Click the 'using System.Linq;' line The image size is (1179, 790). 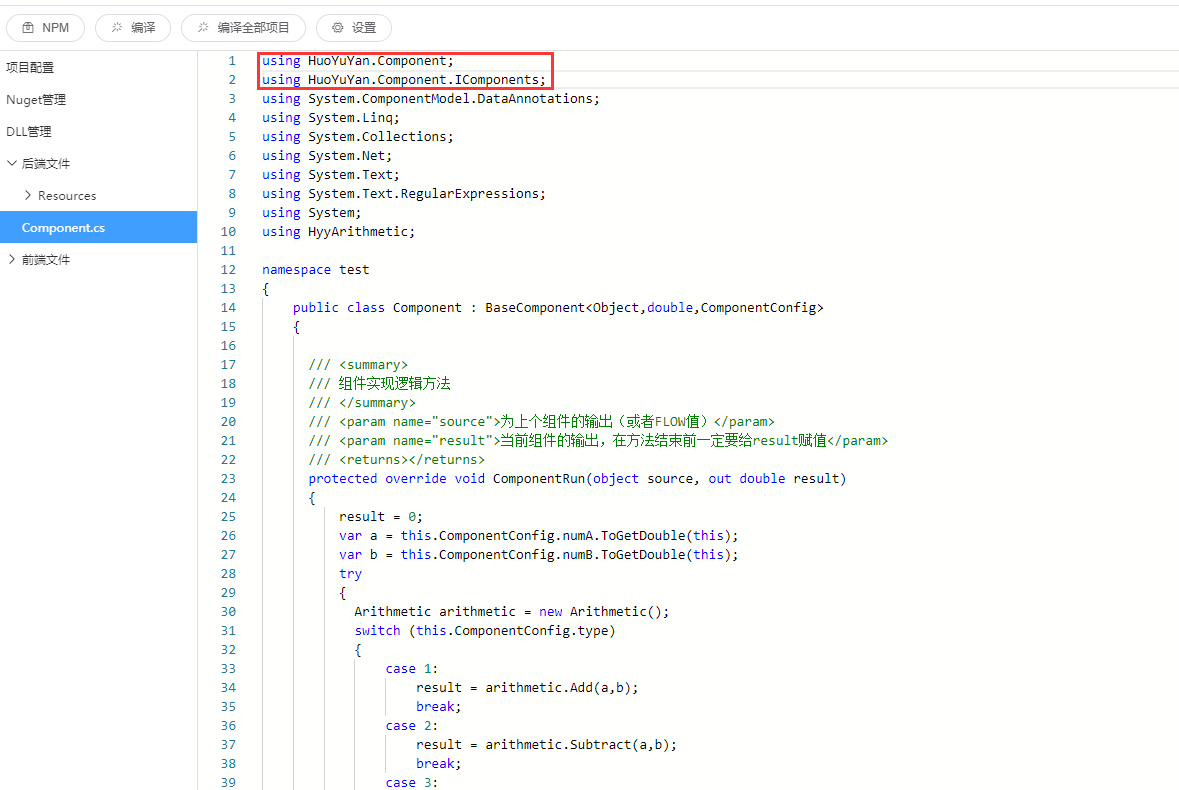tap(330, 118)
